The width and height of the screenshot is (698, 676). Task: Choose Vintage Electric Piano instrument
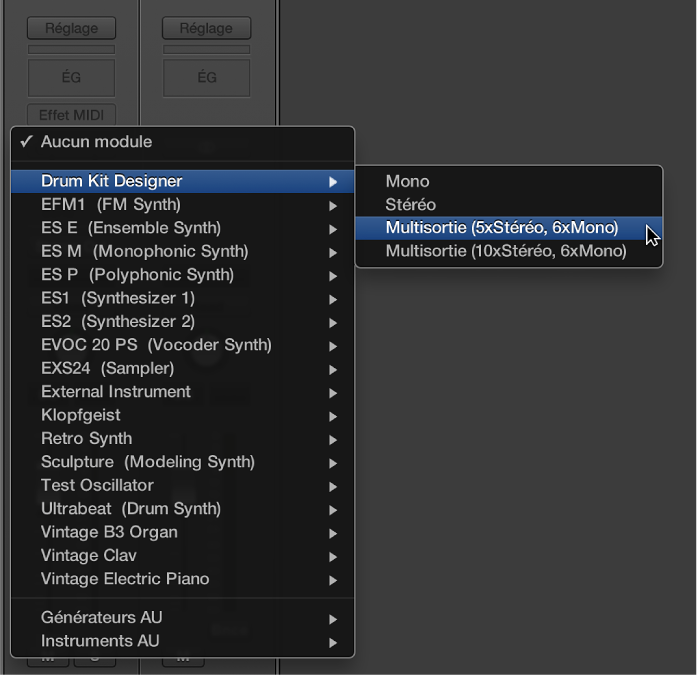pyautogui.click(x=183, y=579)
